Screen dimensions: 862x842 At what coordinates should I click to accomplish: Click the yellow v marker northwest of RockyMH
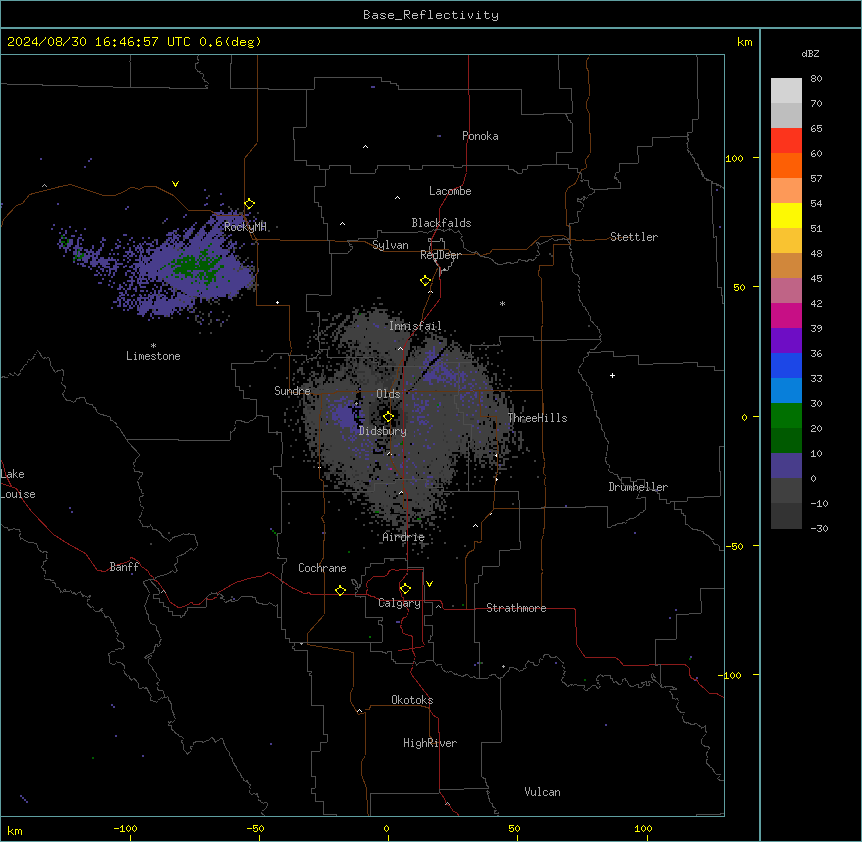point(175,184)
